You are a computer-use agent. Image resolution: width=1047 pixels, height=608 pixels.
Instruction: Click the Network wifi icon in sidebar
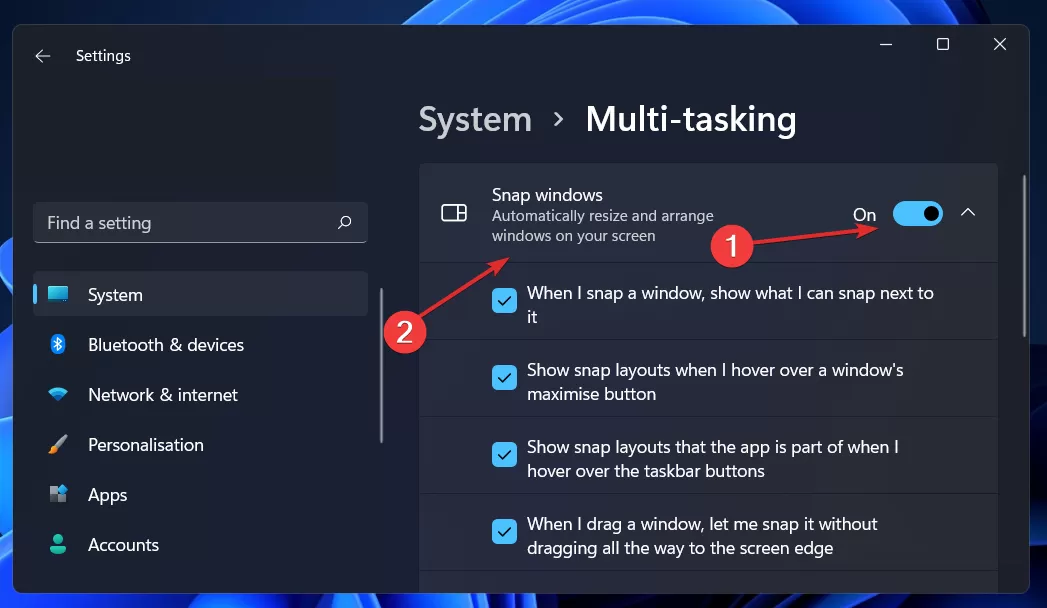[58, 394]
